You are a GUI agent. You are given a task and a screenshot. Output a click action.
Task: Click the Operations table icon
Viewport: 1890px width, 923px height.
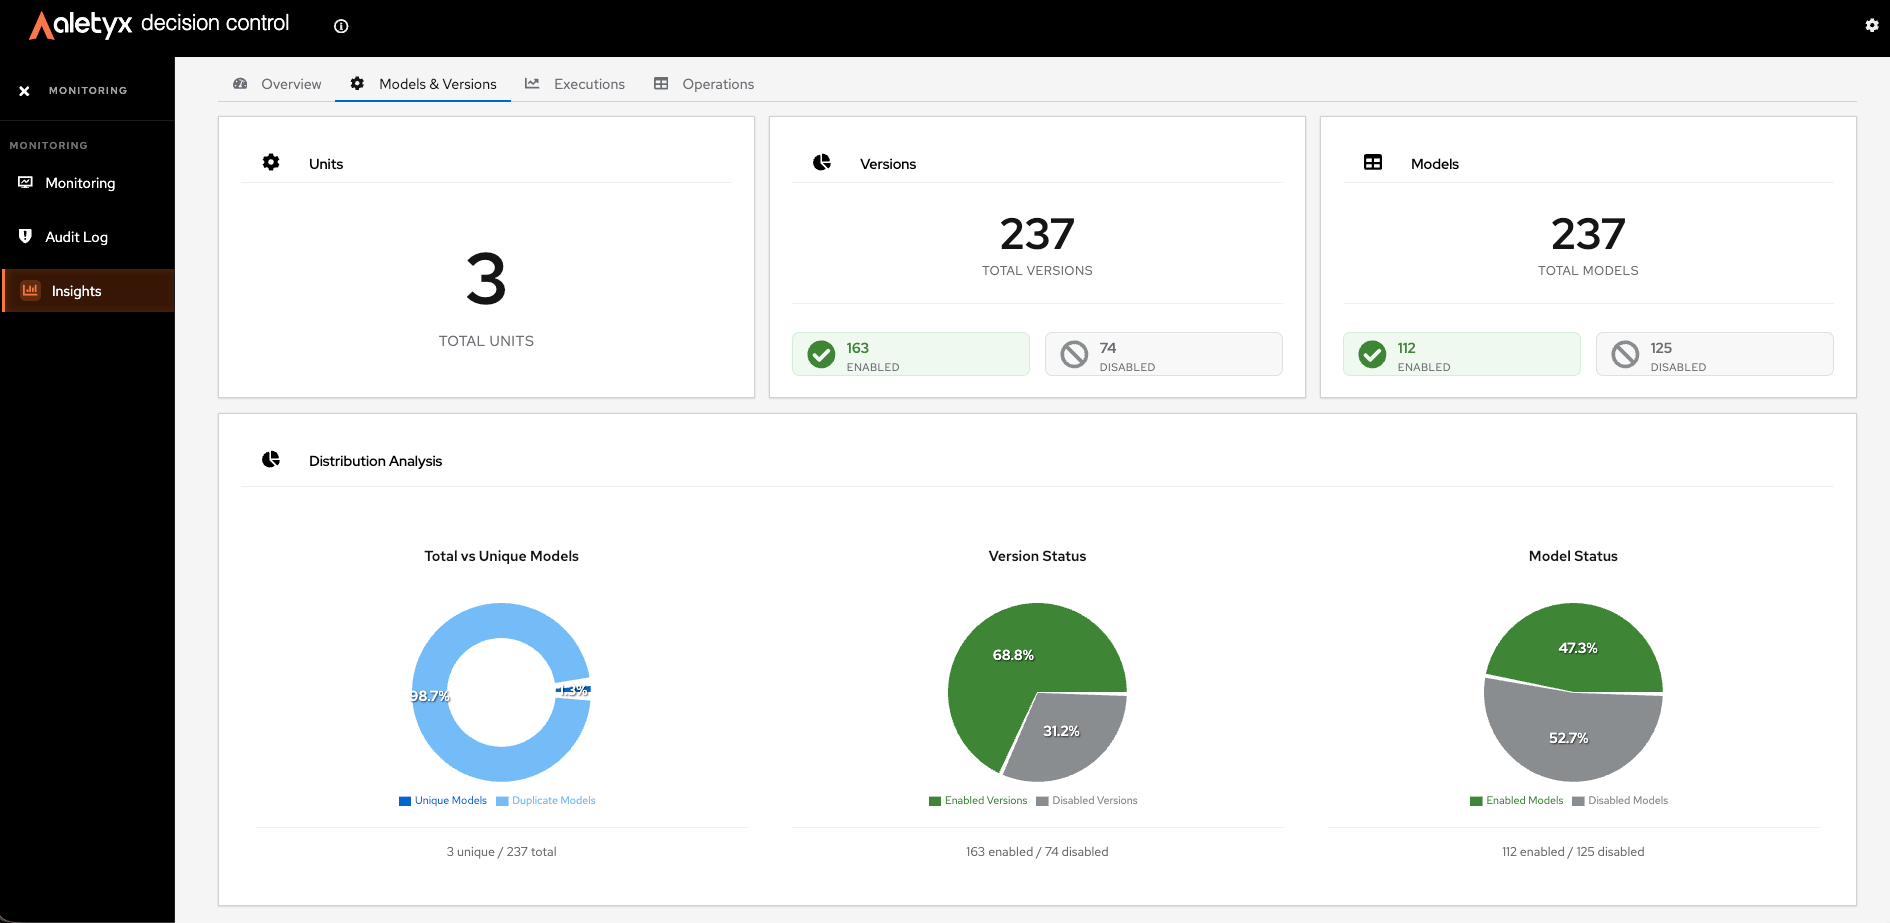(661, 84)
